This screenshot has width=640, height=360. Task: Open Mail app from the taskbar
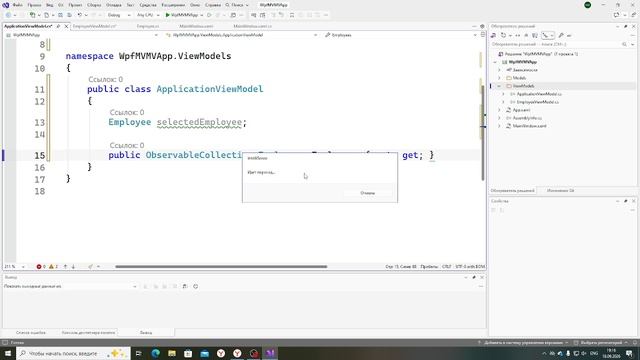pos(204,353)
